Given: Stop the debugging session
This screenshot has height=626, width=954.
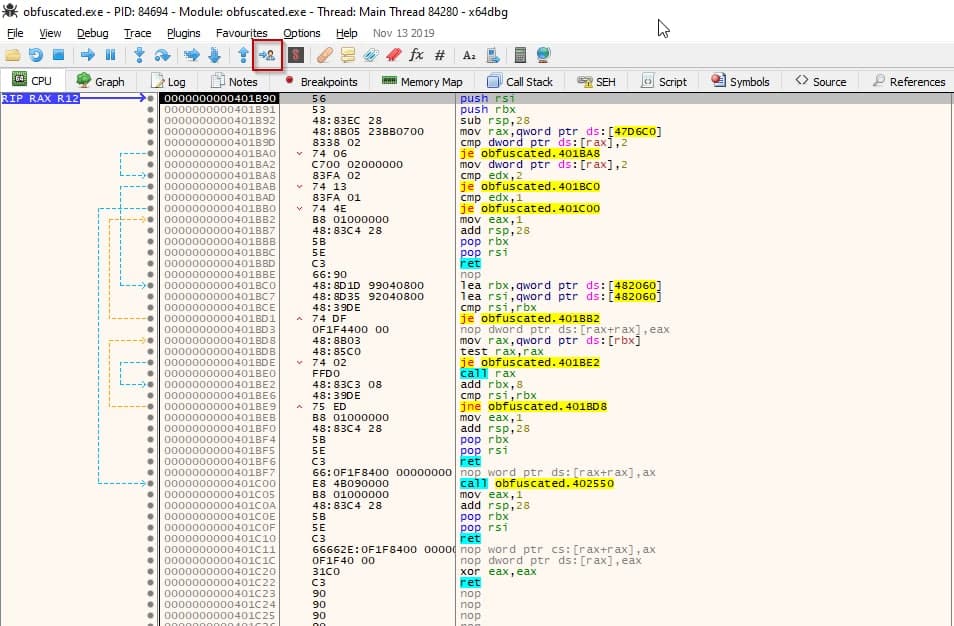Looking at the screenshot, I should tap(58, 55).
